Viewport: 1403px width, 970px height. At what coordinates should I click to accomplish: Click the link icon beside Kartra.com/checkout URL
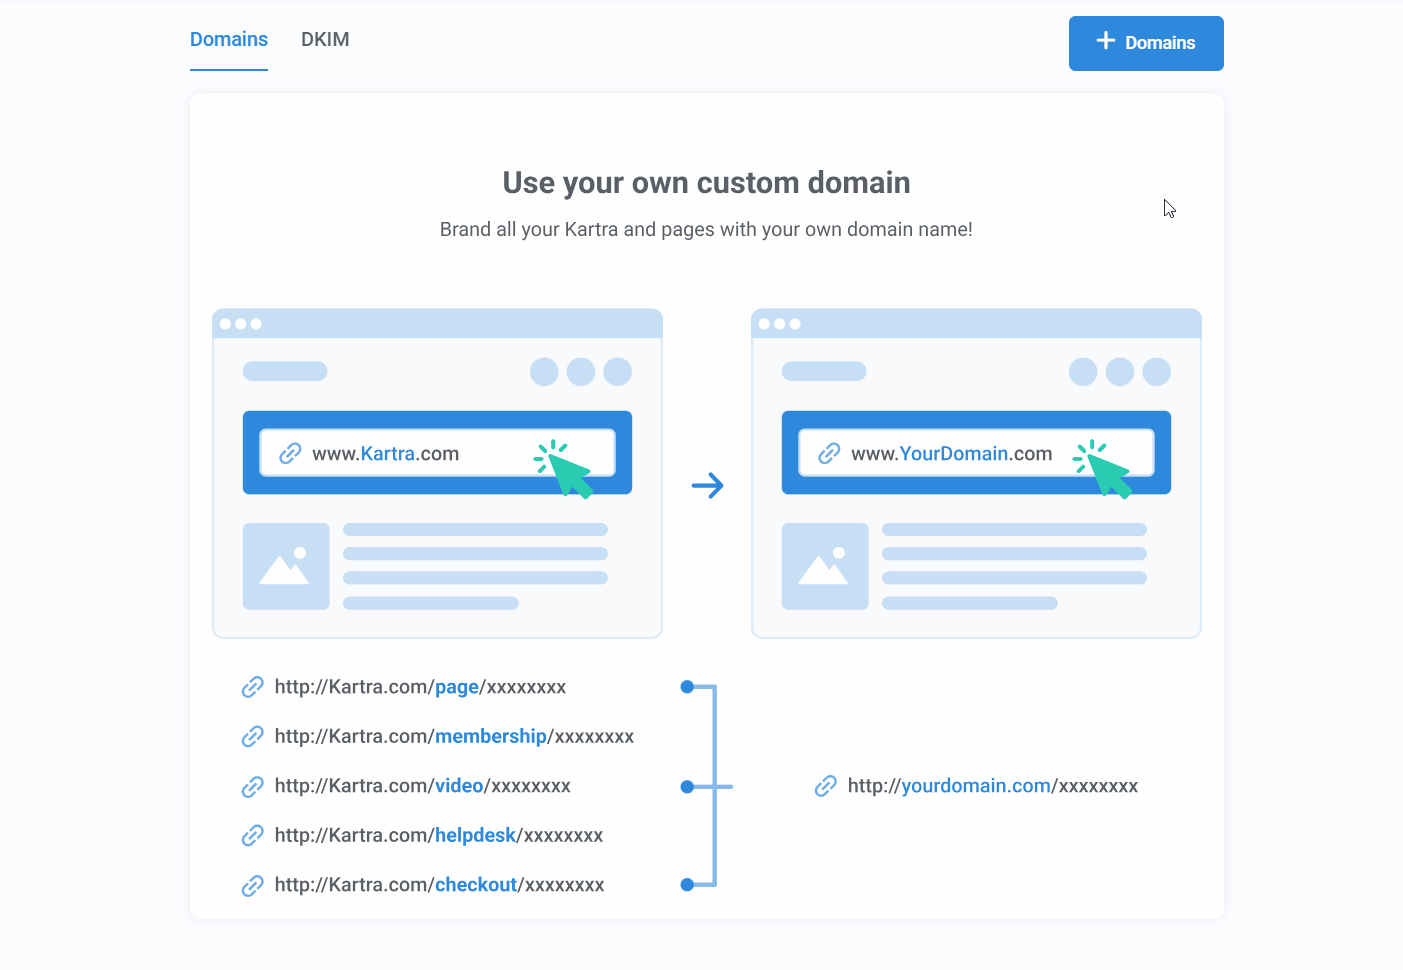(x=252, y=884)
